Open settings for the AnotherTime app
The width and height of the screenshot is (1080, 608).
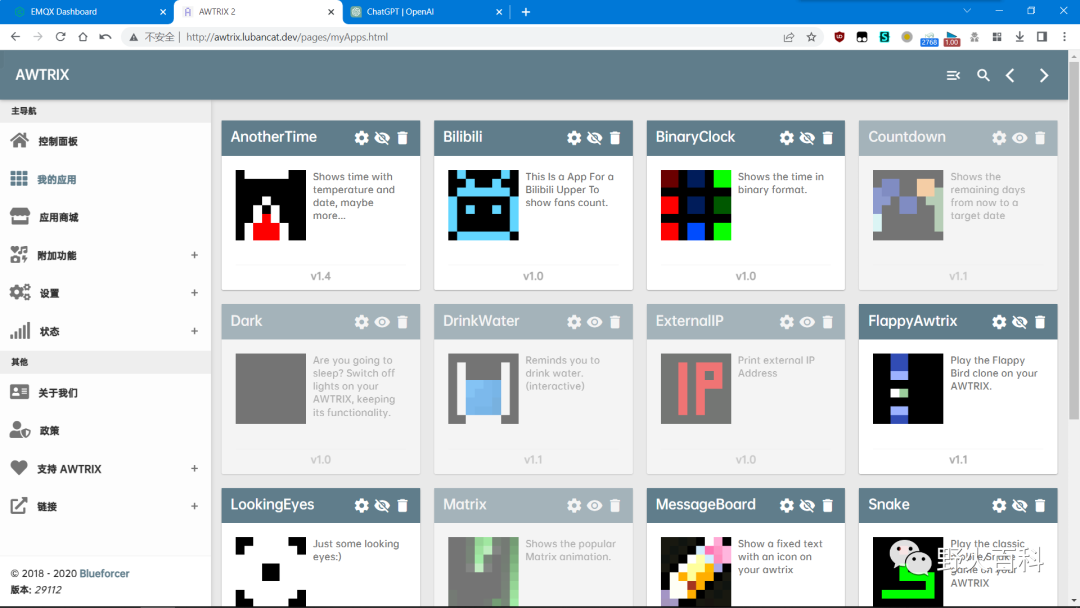tap(362, 138)
